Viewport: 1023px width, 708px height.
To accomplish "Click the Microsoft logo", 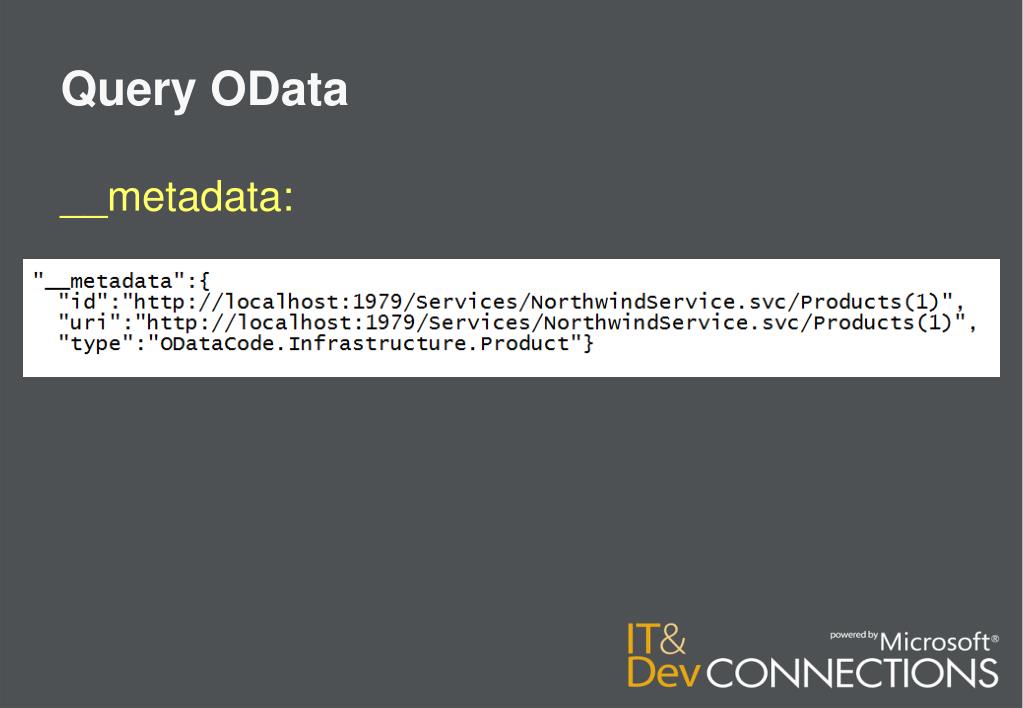I will pos(934,642).
